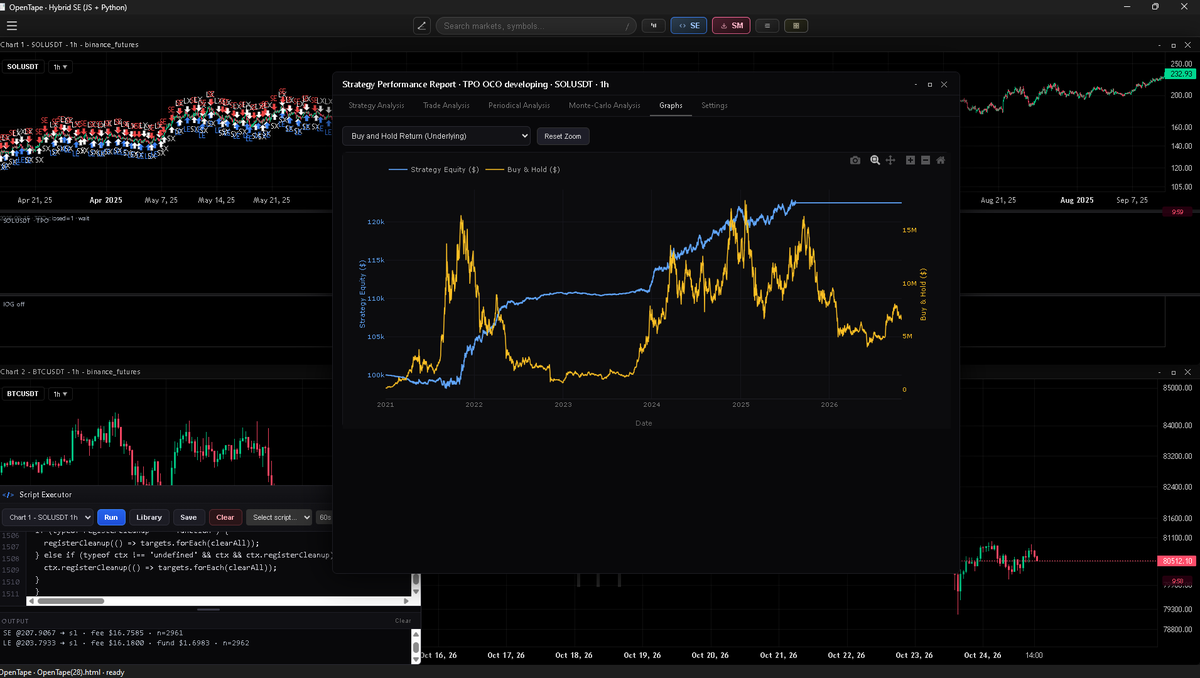Open the SM download button
The height and width of the screenshot is (678, 1200).
click(731, 25)
